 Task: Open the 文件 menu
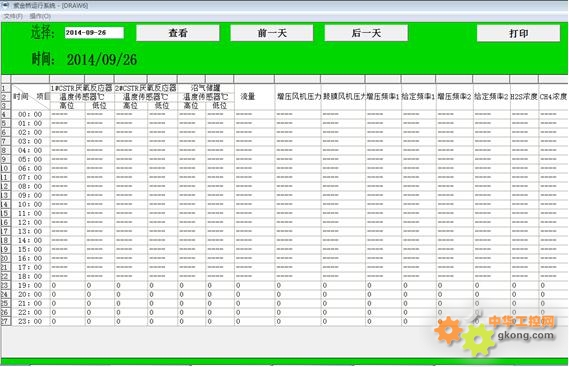point(13,16)
